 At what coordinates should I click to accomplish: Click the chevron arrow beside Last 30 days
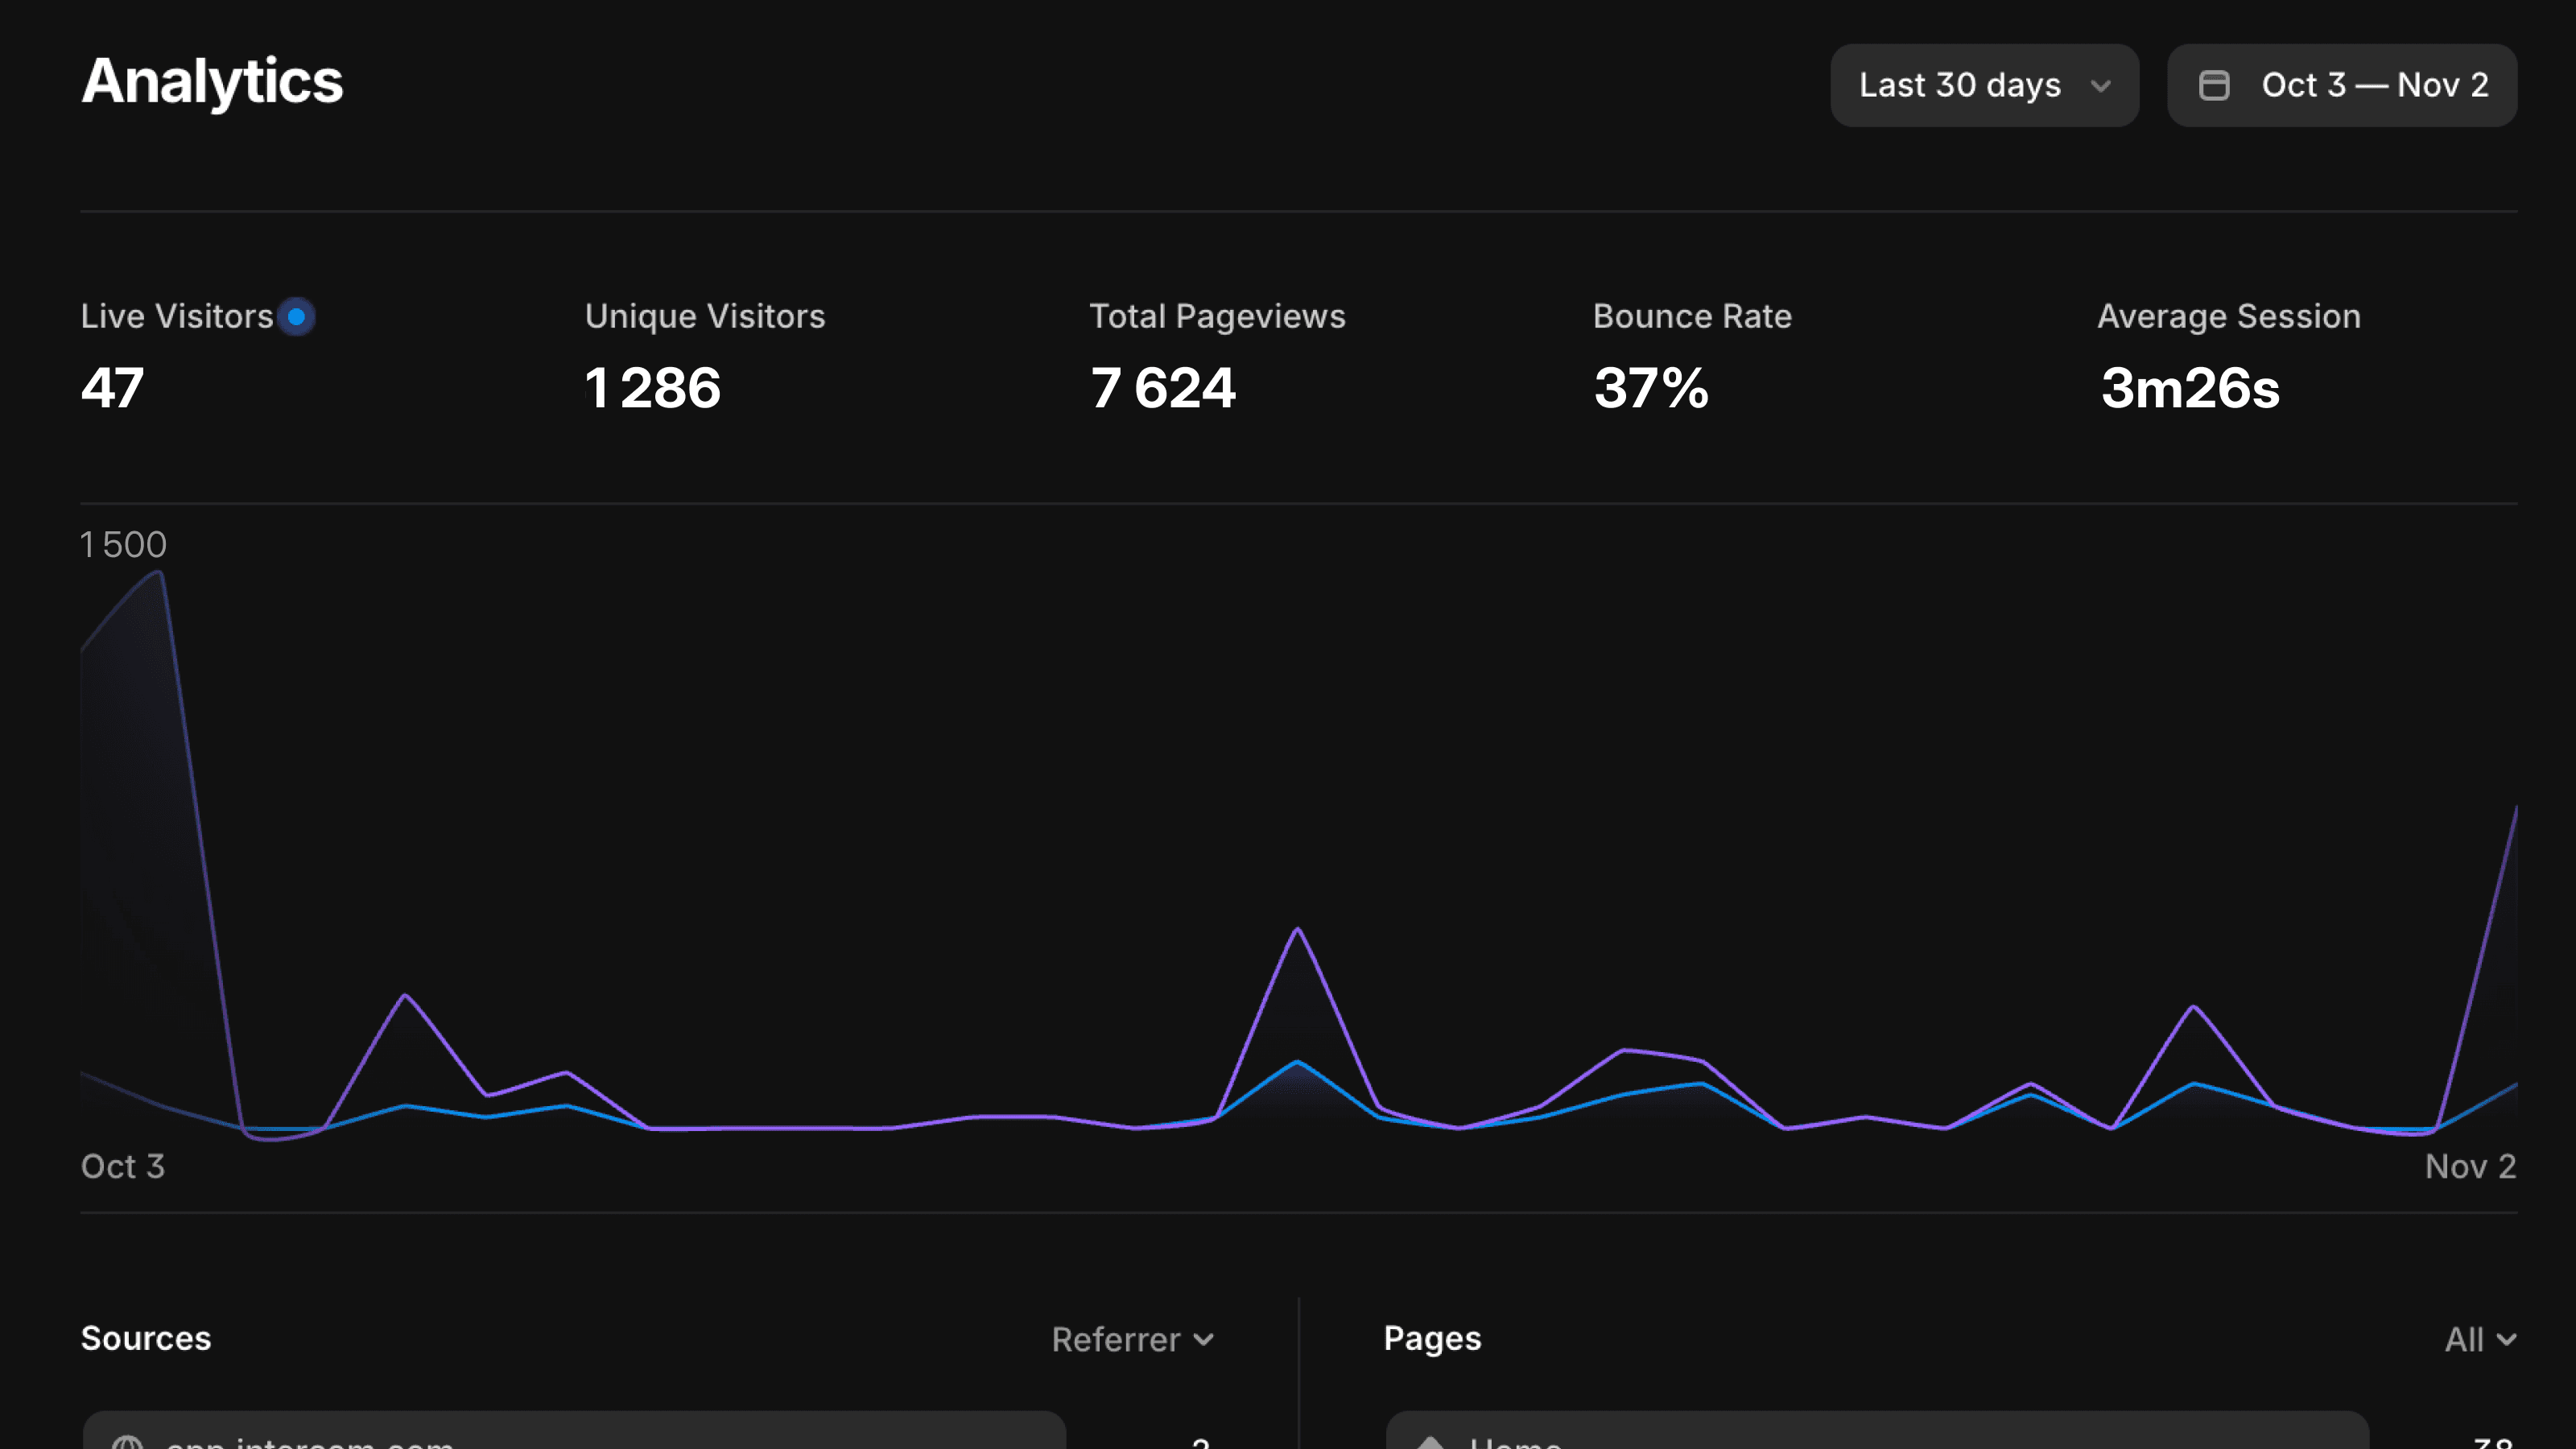click(x=2101, y=86)
